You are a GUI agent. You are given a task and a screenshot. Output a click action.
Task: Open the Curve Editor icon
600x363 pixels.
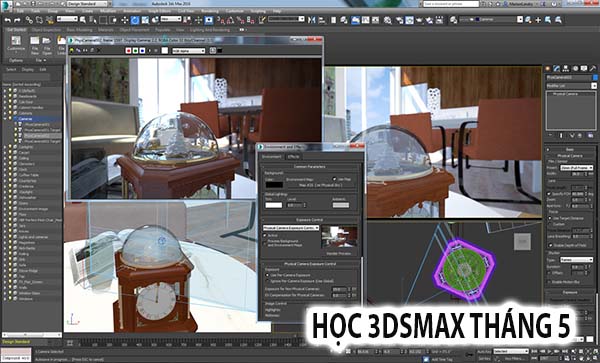[366, 20]
